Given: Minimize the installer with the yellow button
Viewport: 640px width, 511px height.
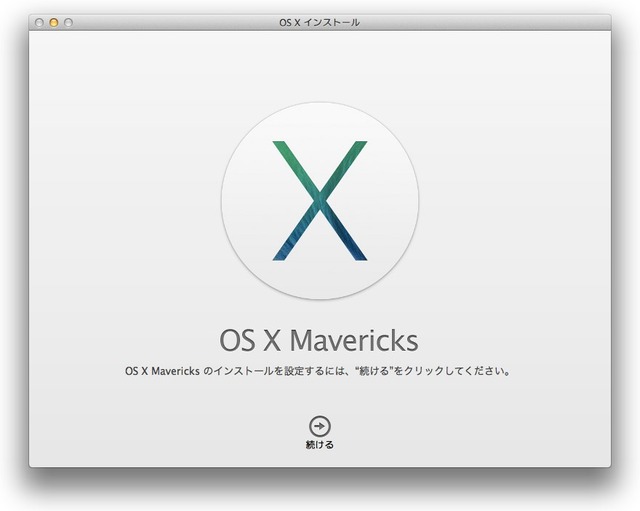Looking at the screenshot, I should click(x=53, y=22).
